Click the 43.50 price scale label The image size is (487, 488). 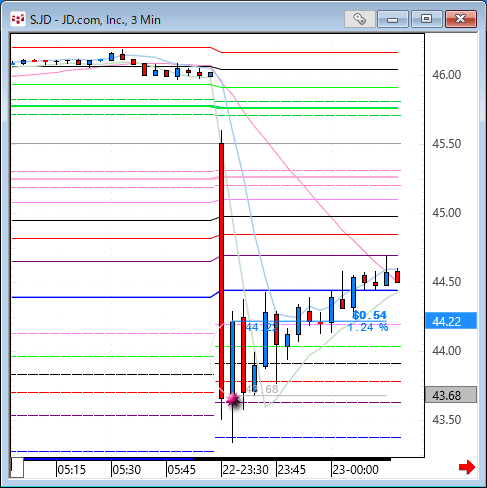[447, 420]
